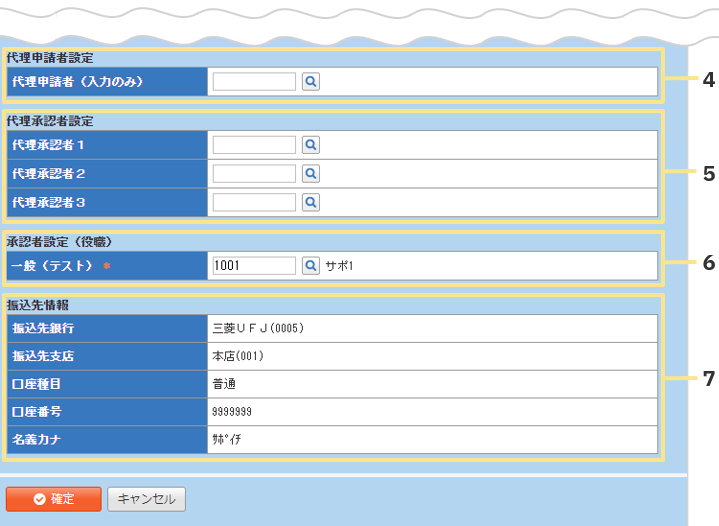This screenshot has width=719, height=526.
Task: Focus the 代理申請者（入力のみ） input box
Action: (x=254, y=82)
